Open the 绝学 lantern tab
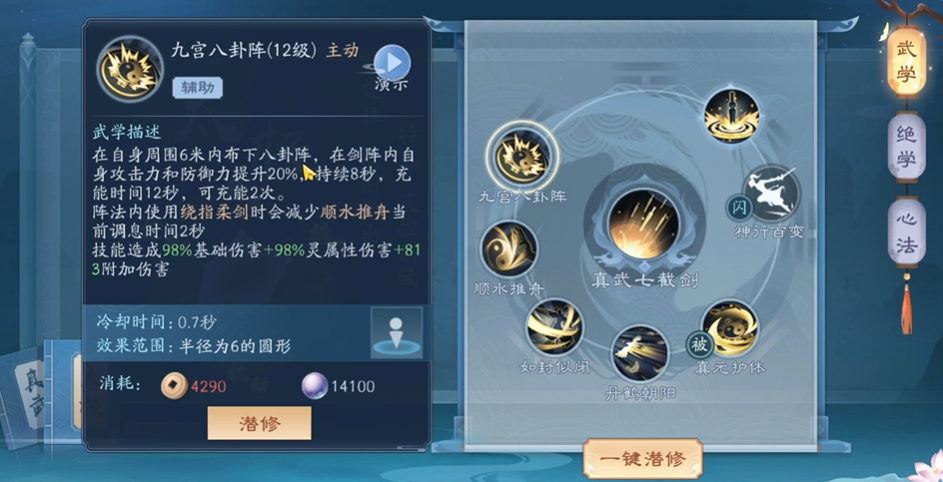943x482 pixels. coord(906,146)
